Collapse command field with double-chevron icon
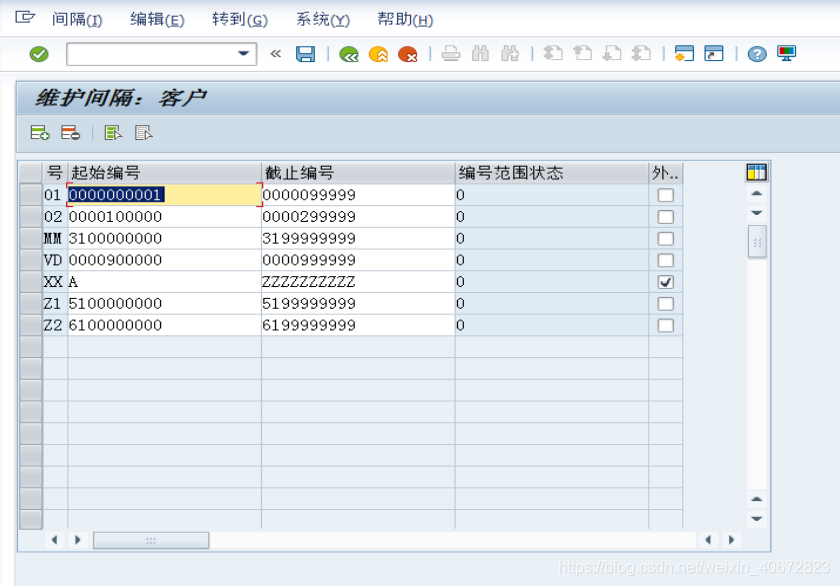This screenshot has width=840, height=586. [x=275, y=54]
